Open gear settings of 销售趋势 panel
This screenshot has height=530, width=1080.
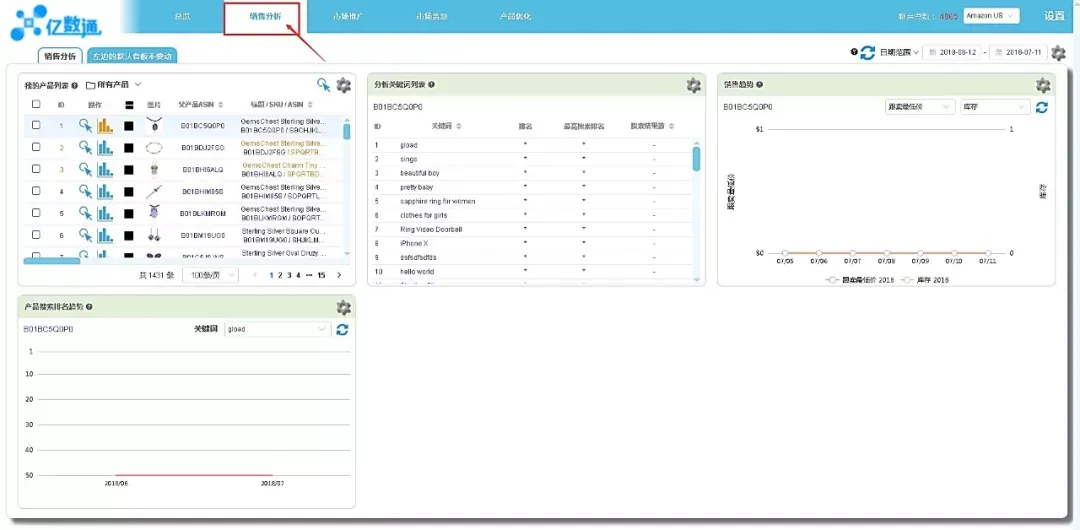[x=1043, y=85]
